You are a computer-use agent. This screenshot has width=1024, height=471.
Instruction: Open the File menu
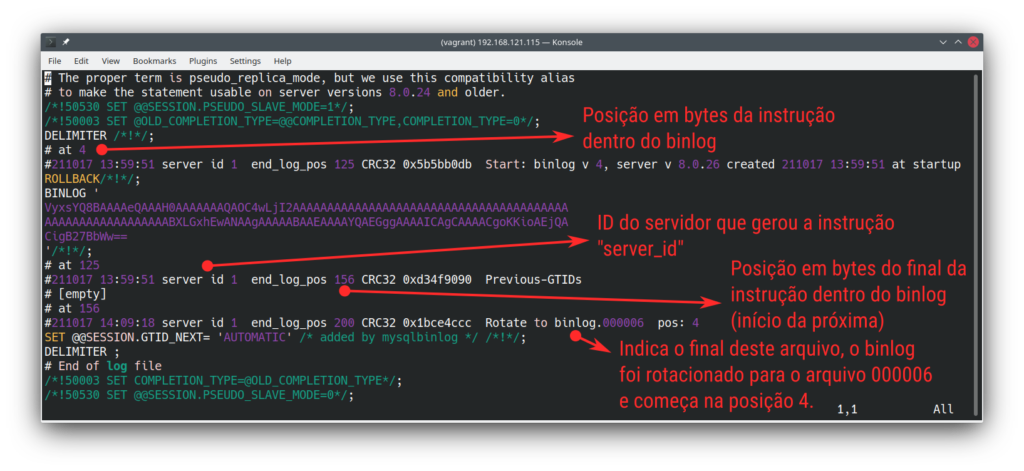(55, 61)
